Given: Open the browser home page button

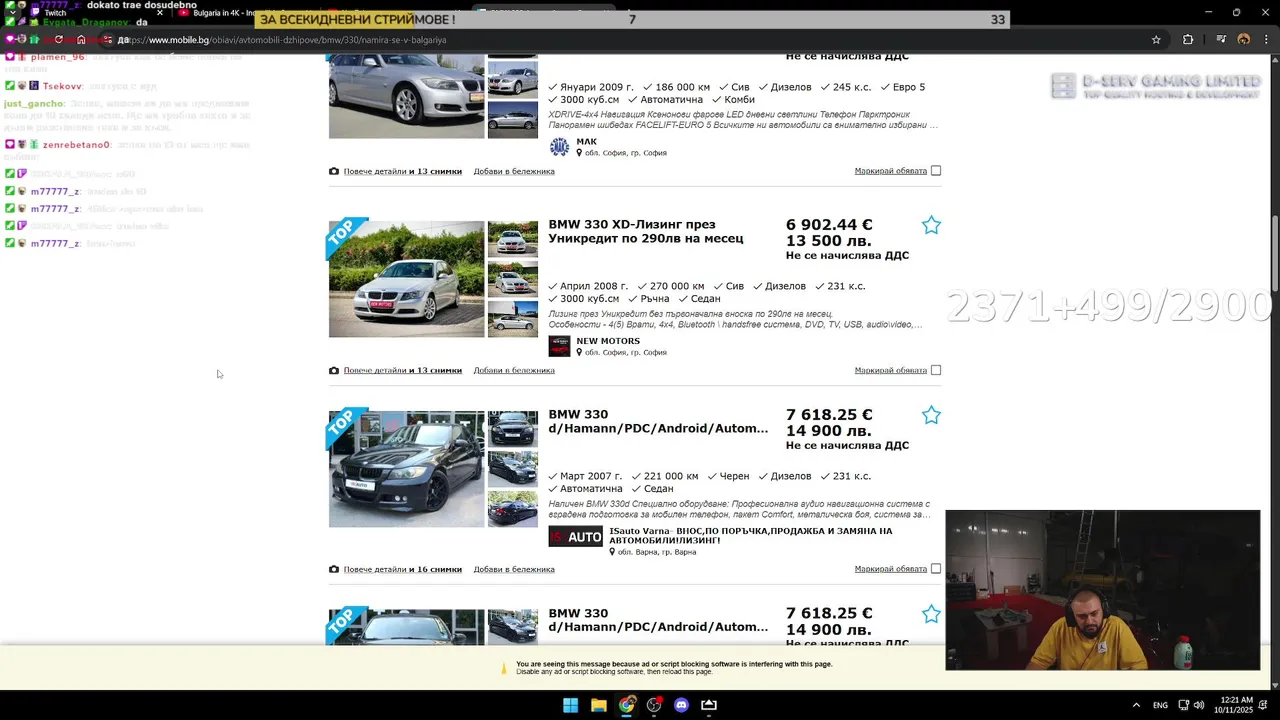Looking at the screenshot, I should coord(81,39).
